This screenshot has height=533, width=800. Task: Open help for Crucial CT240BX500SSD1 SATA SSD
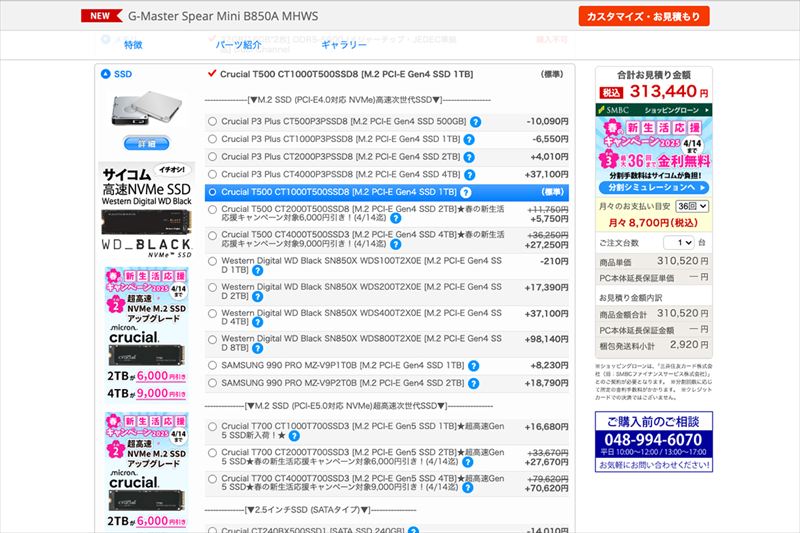pyautogui.click(x=413, y=530)
